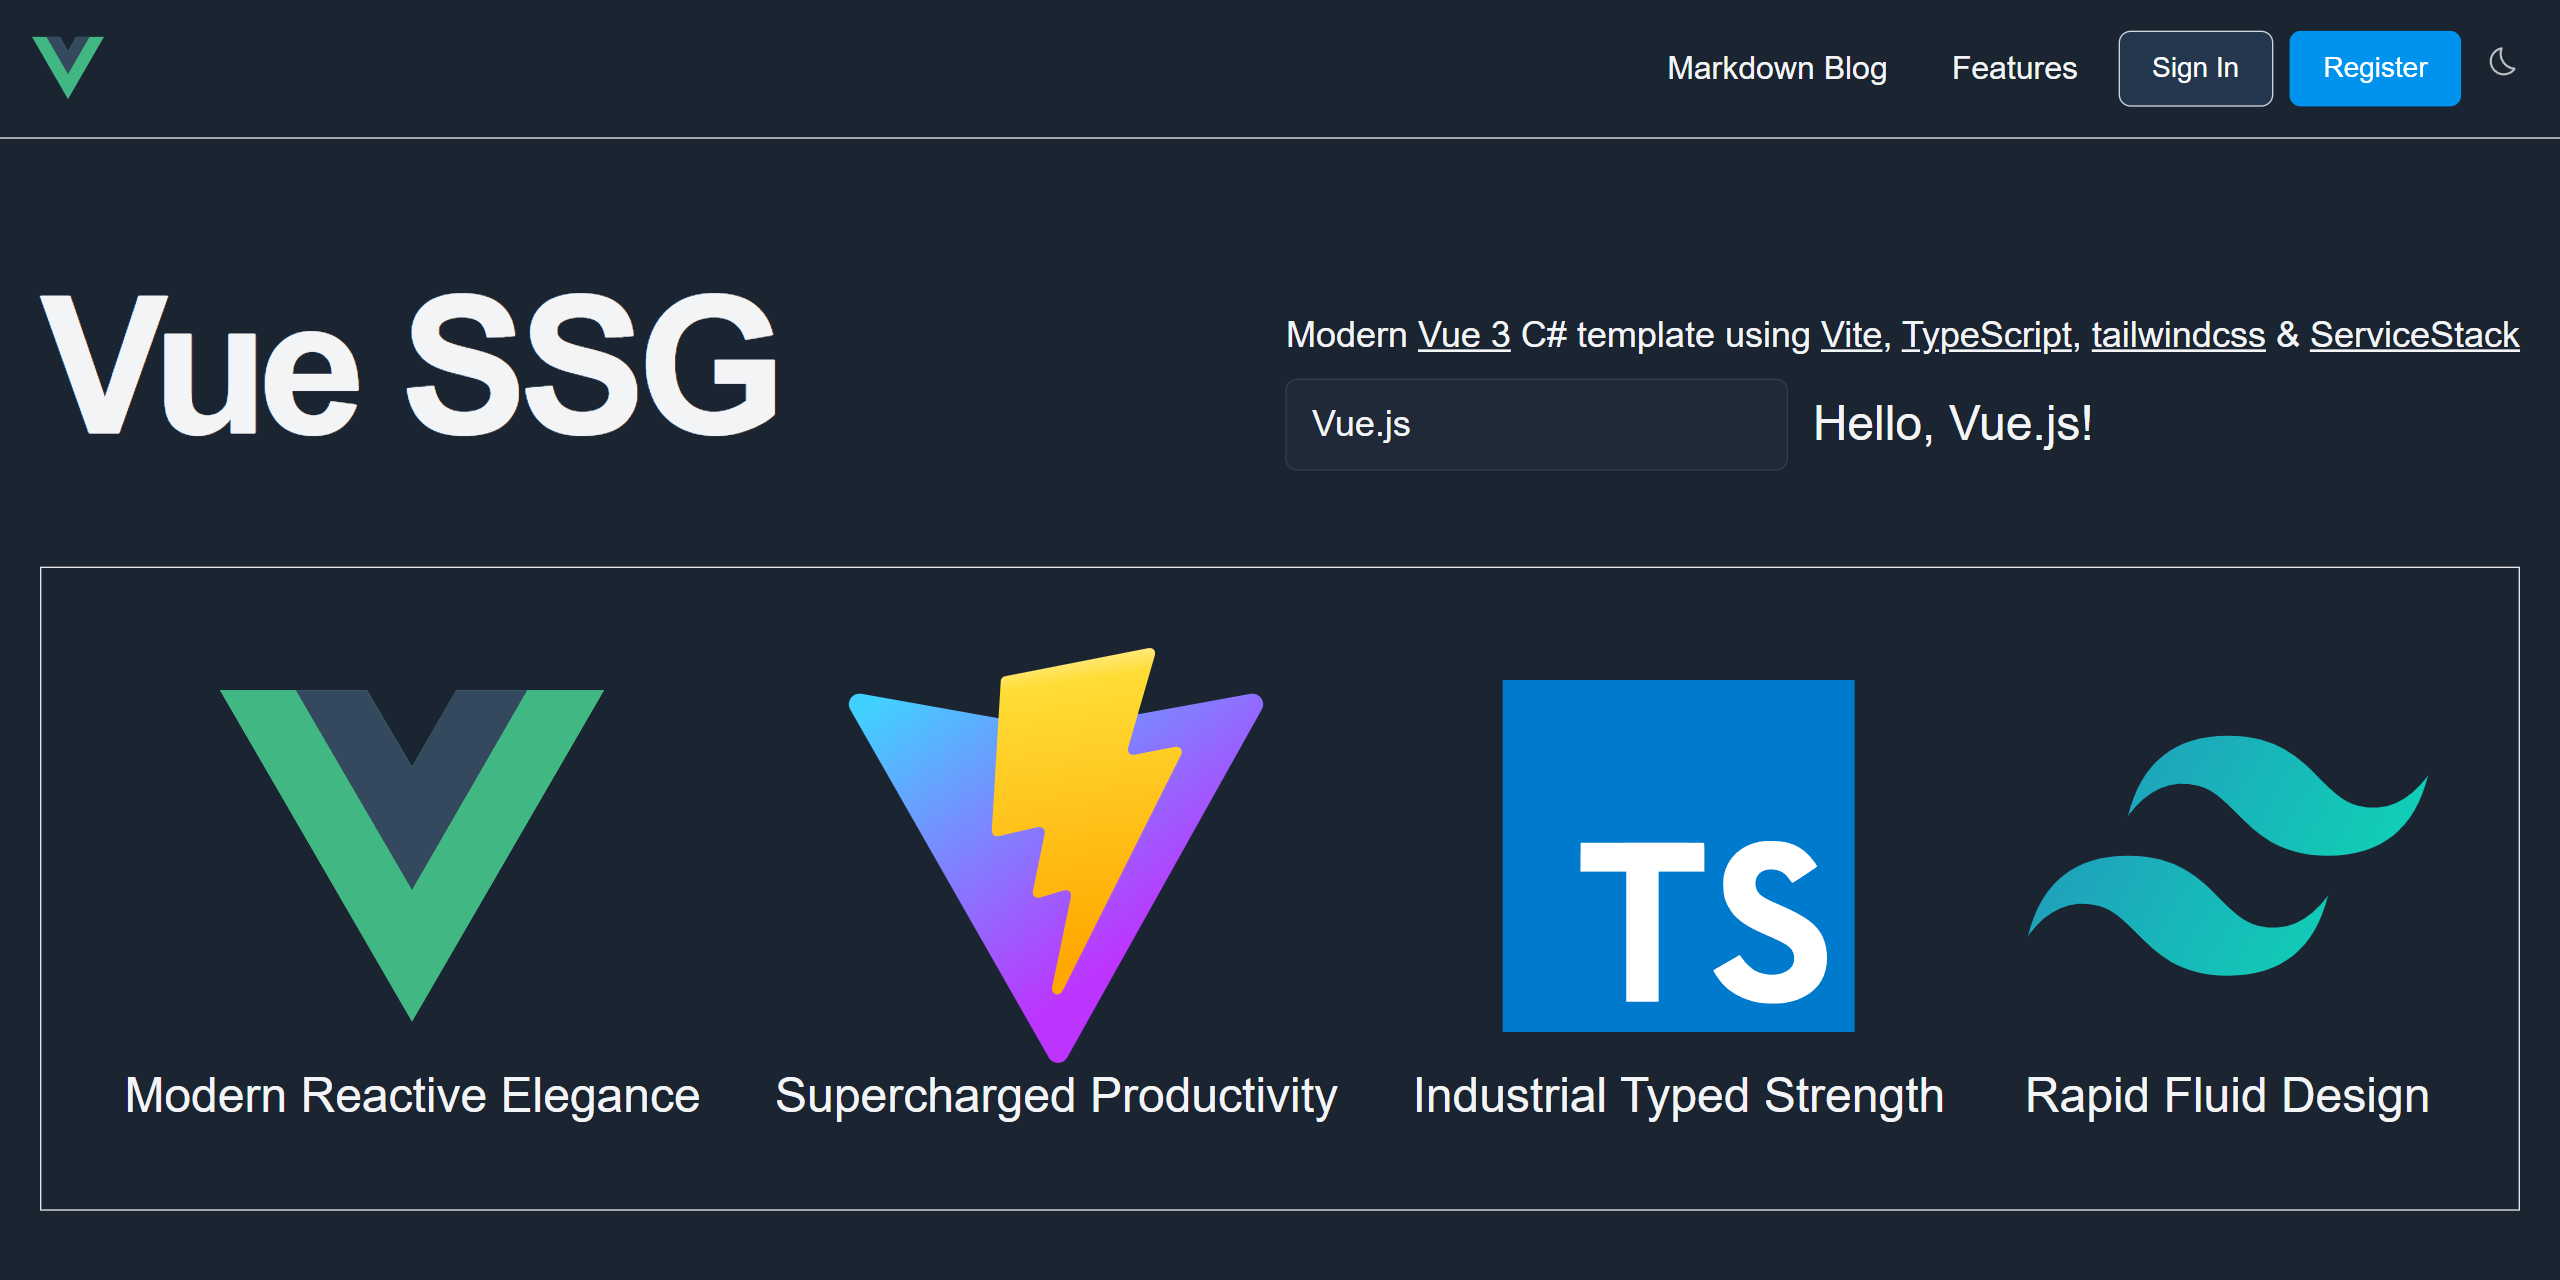Open the TypeScript link
This screenshot has height=1280, width=2560.
coord(1986,334)
